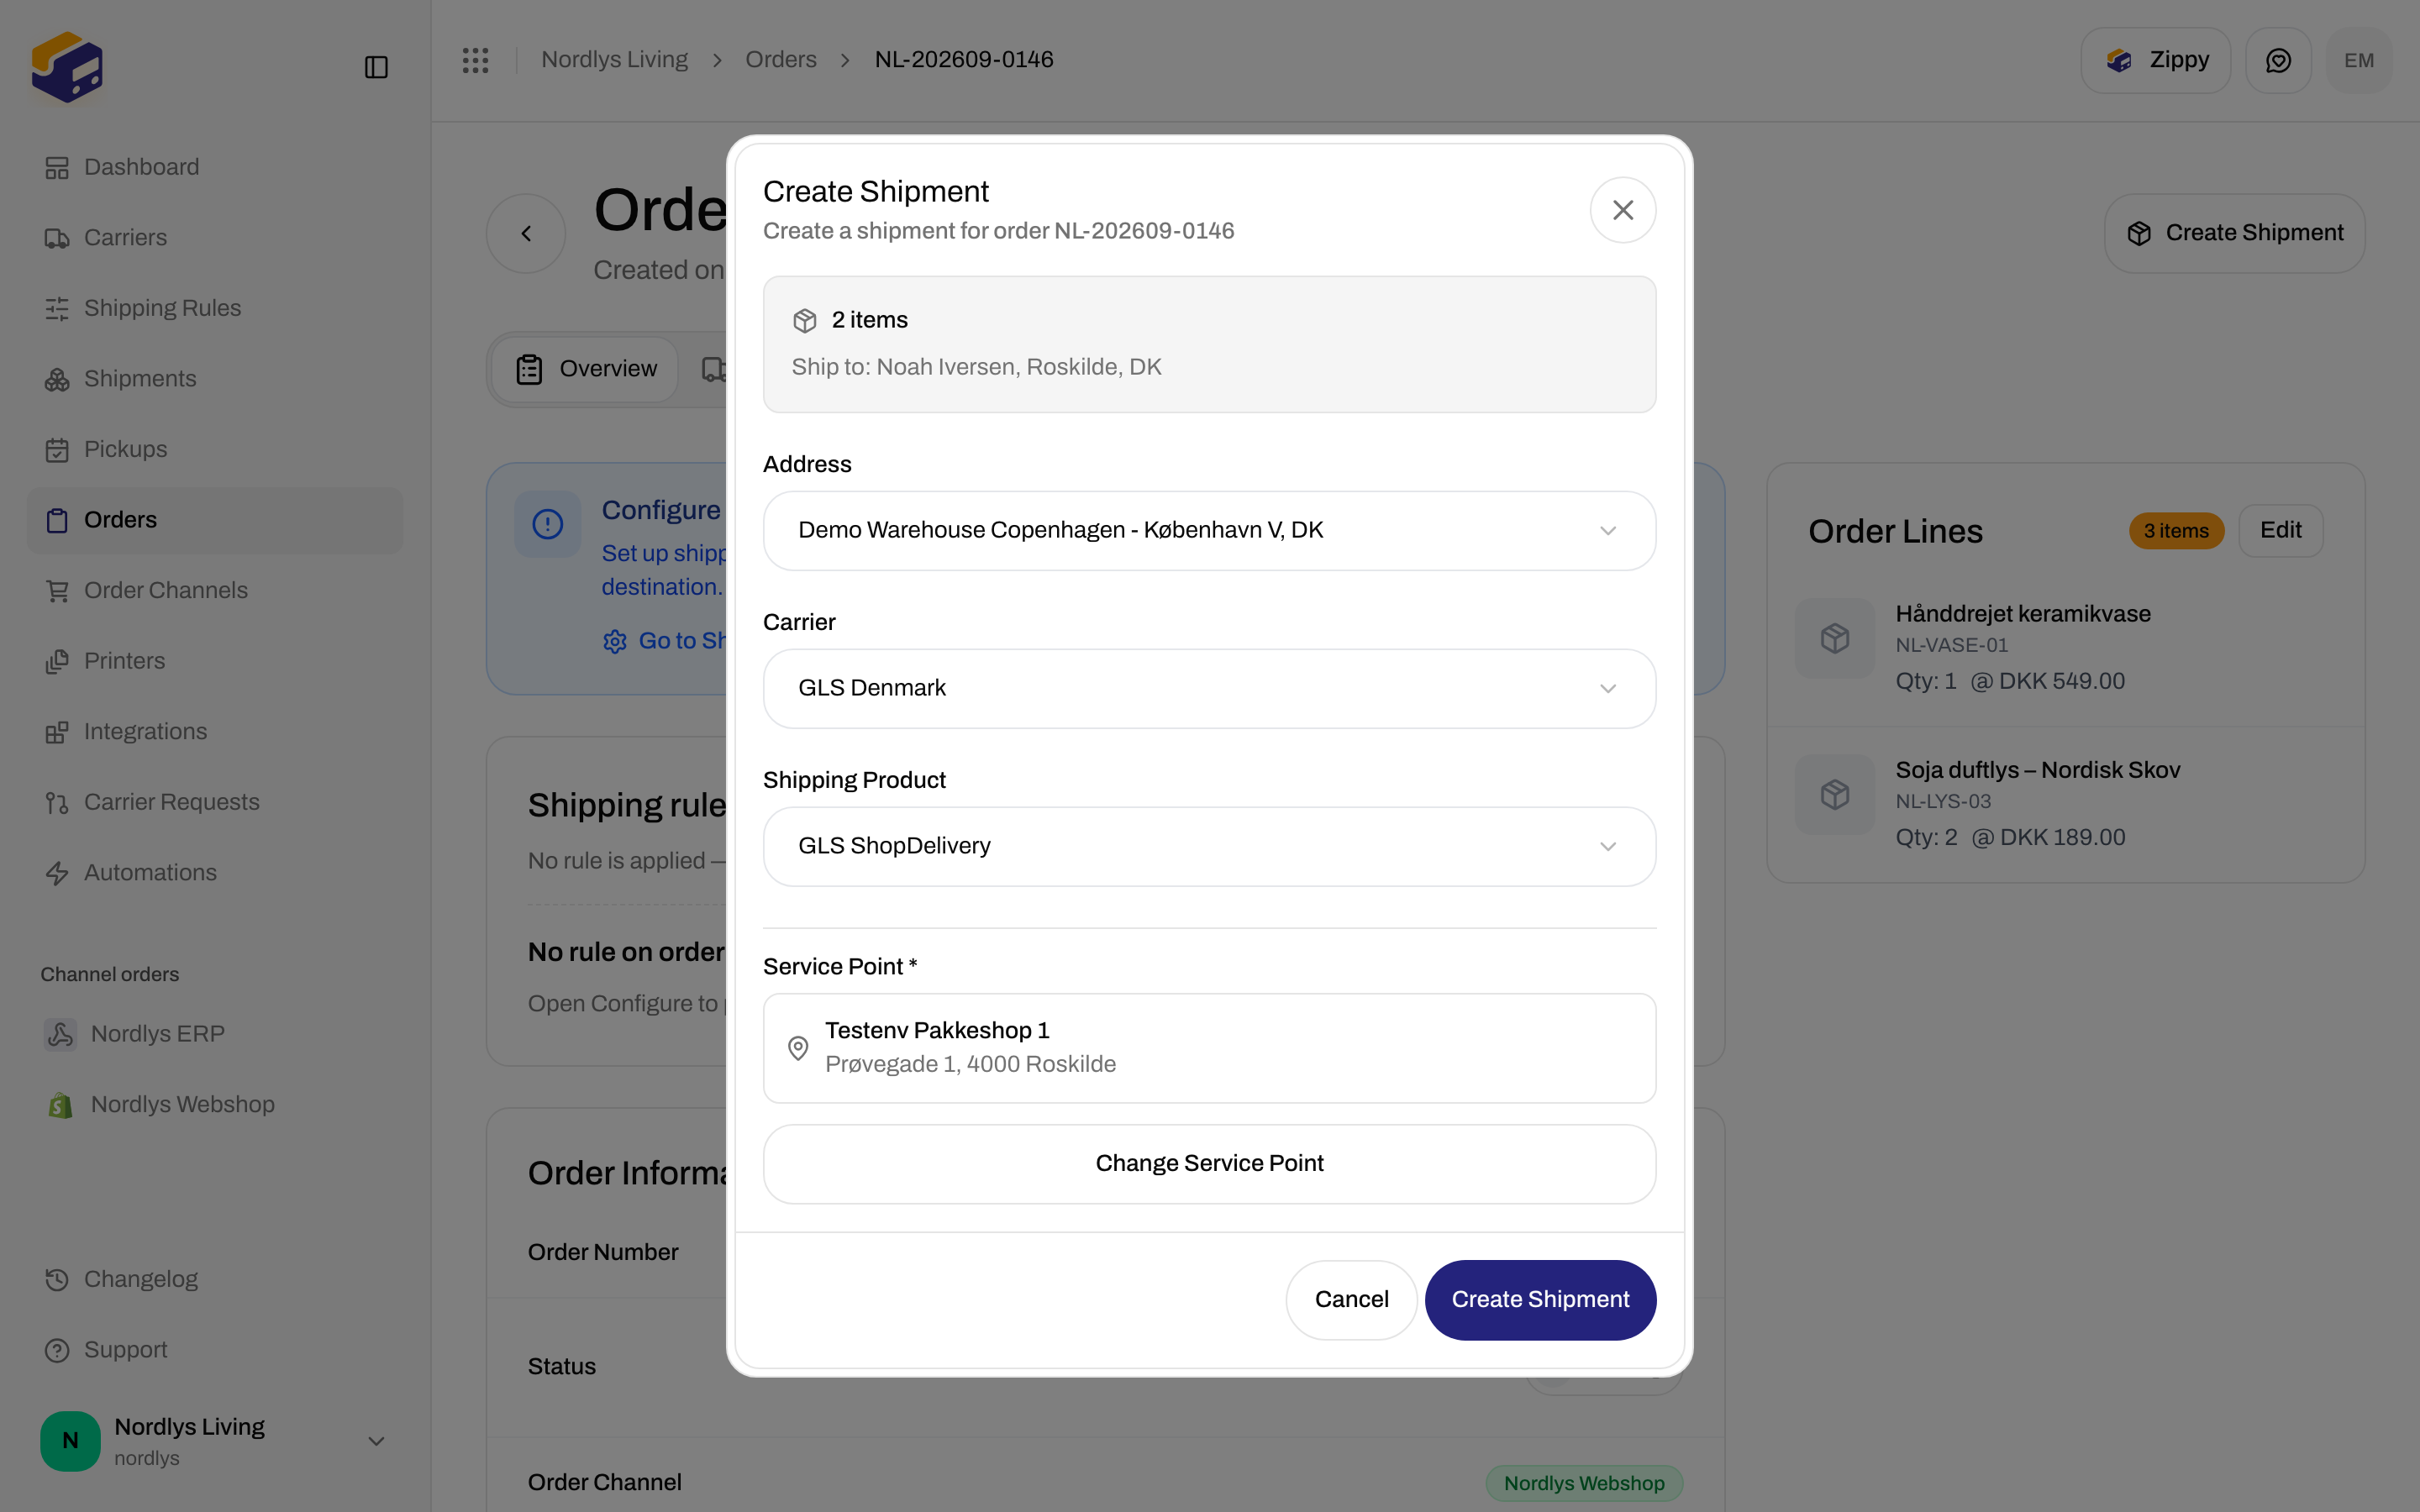Click the Automations lightning icon
Viewport: 2420px width, 1512px height.
[x=57, y=873]
